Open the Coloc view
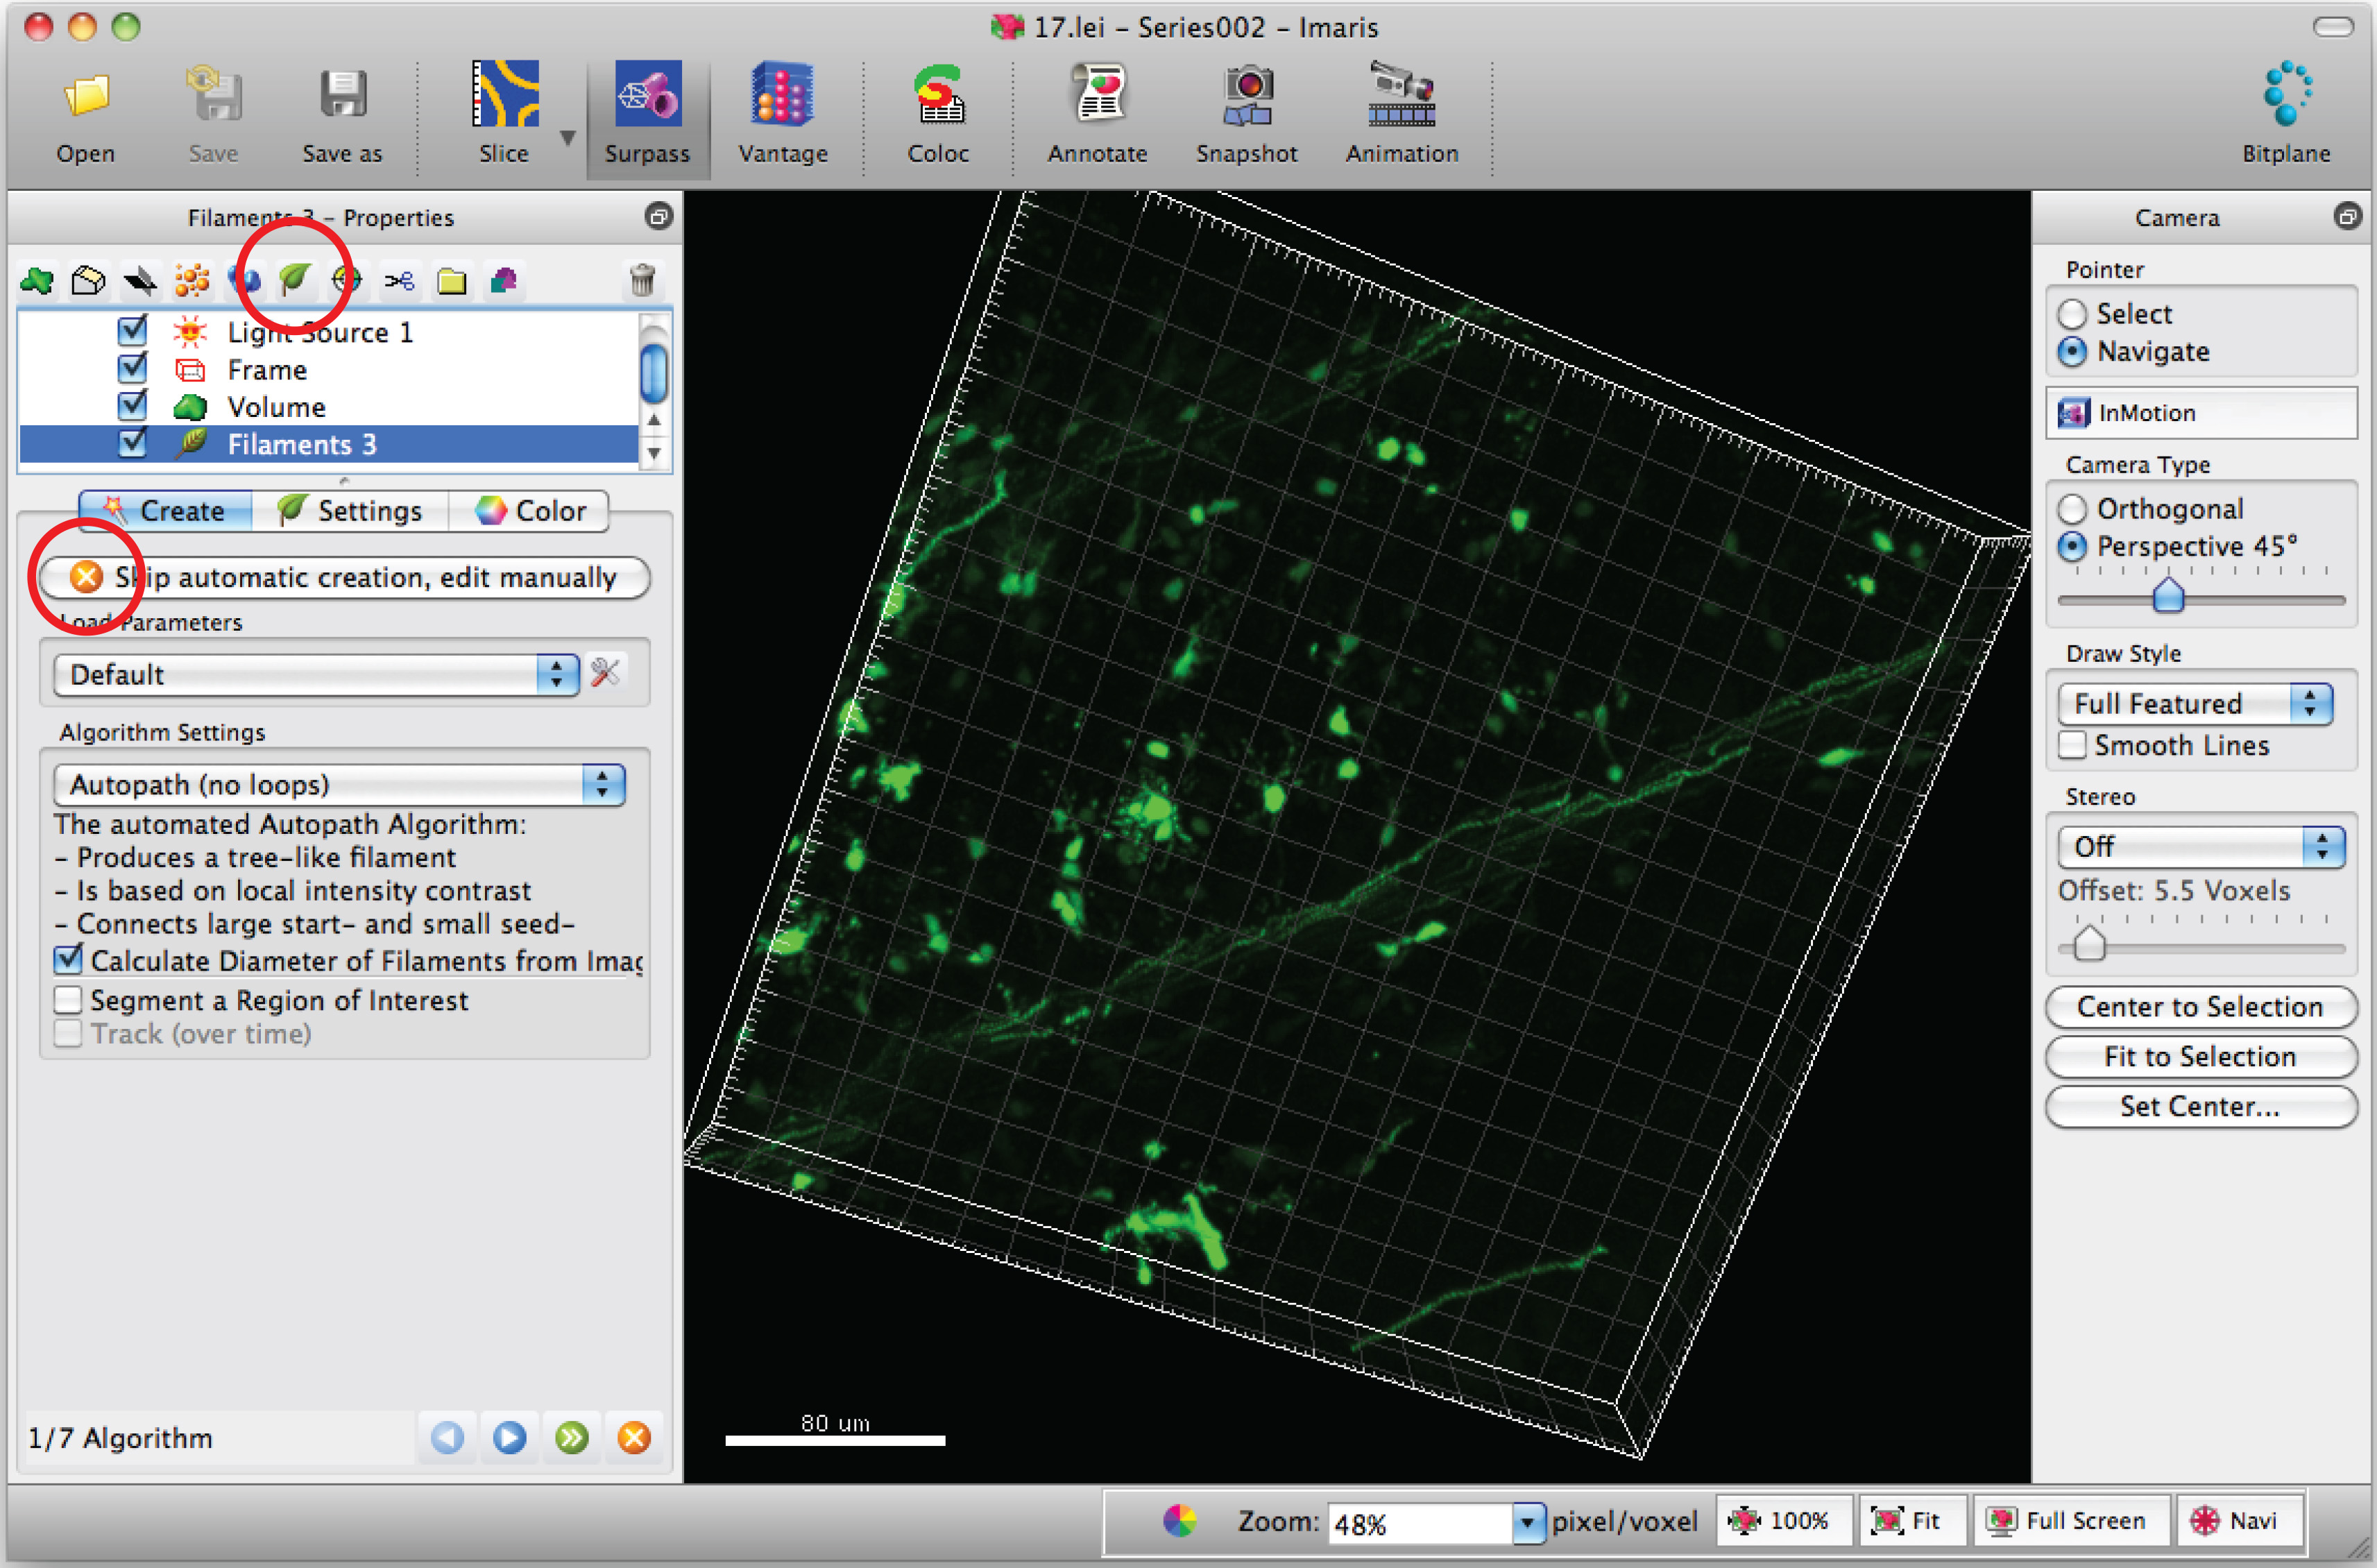This screenshot has width=2377, height=1568. point(937,96)
